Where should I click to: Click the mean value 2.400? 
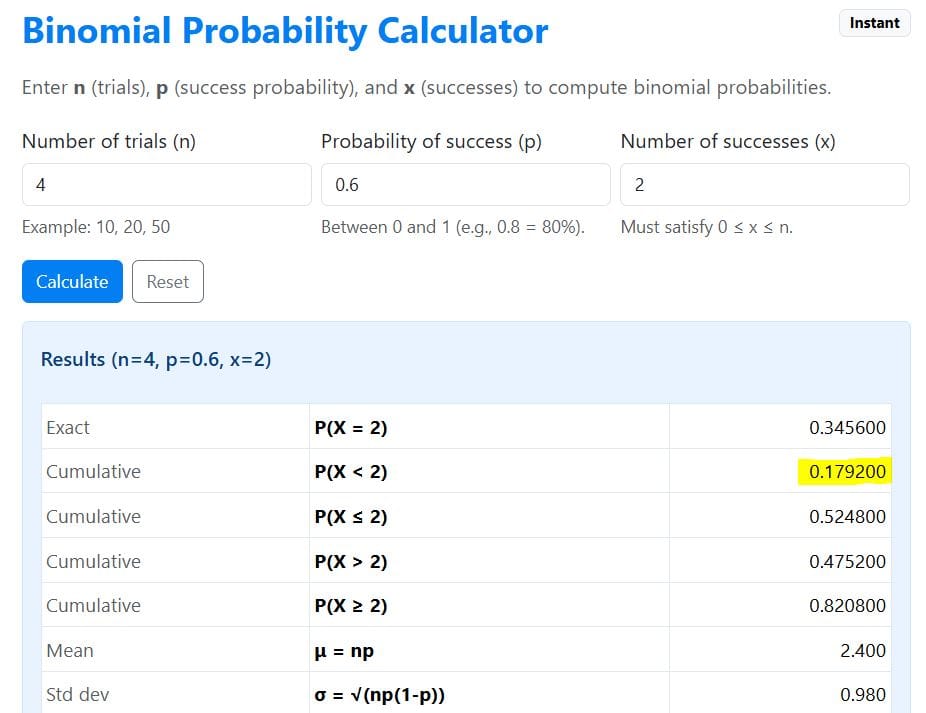click(x=864, y=650)
